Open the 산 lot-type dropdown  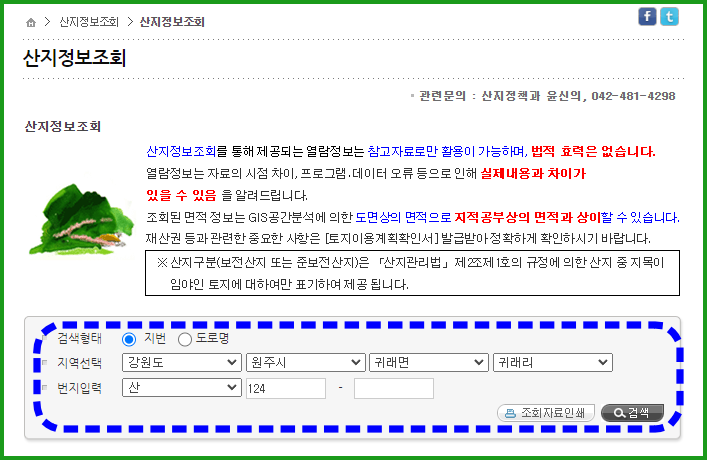pos(182,388)
